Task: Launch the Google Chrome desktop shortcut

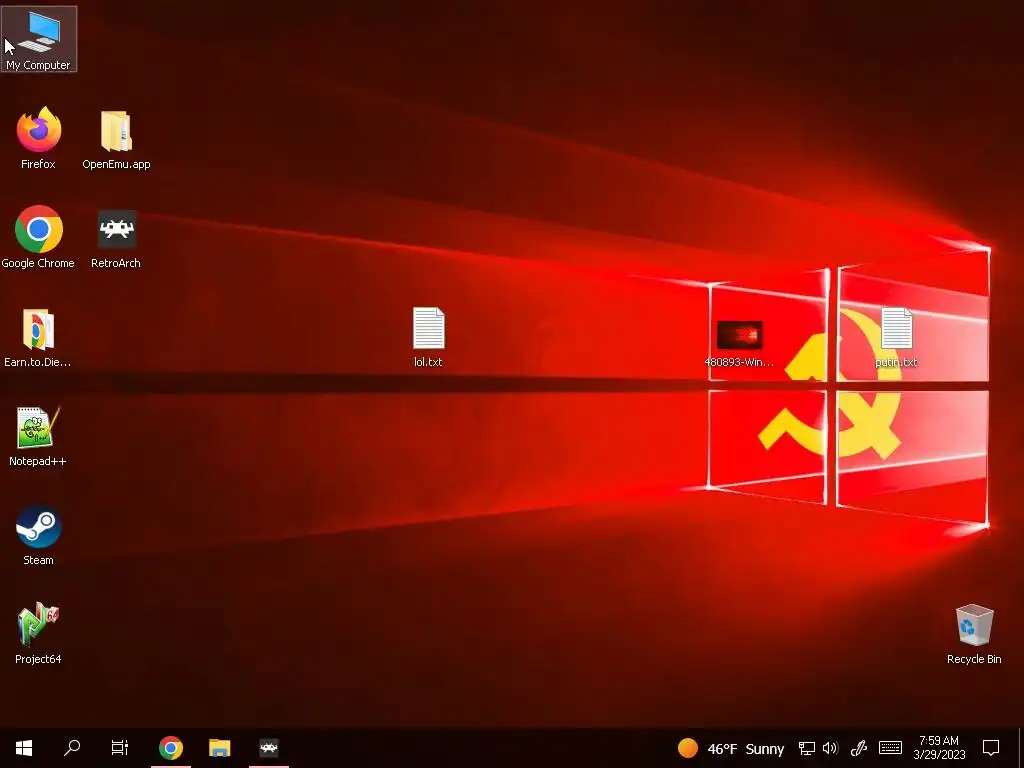Action: tap(39, 236)
